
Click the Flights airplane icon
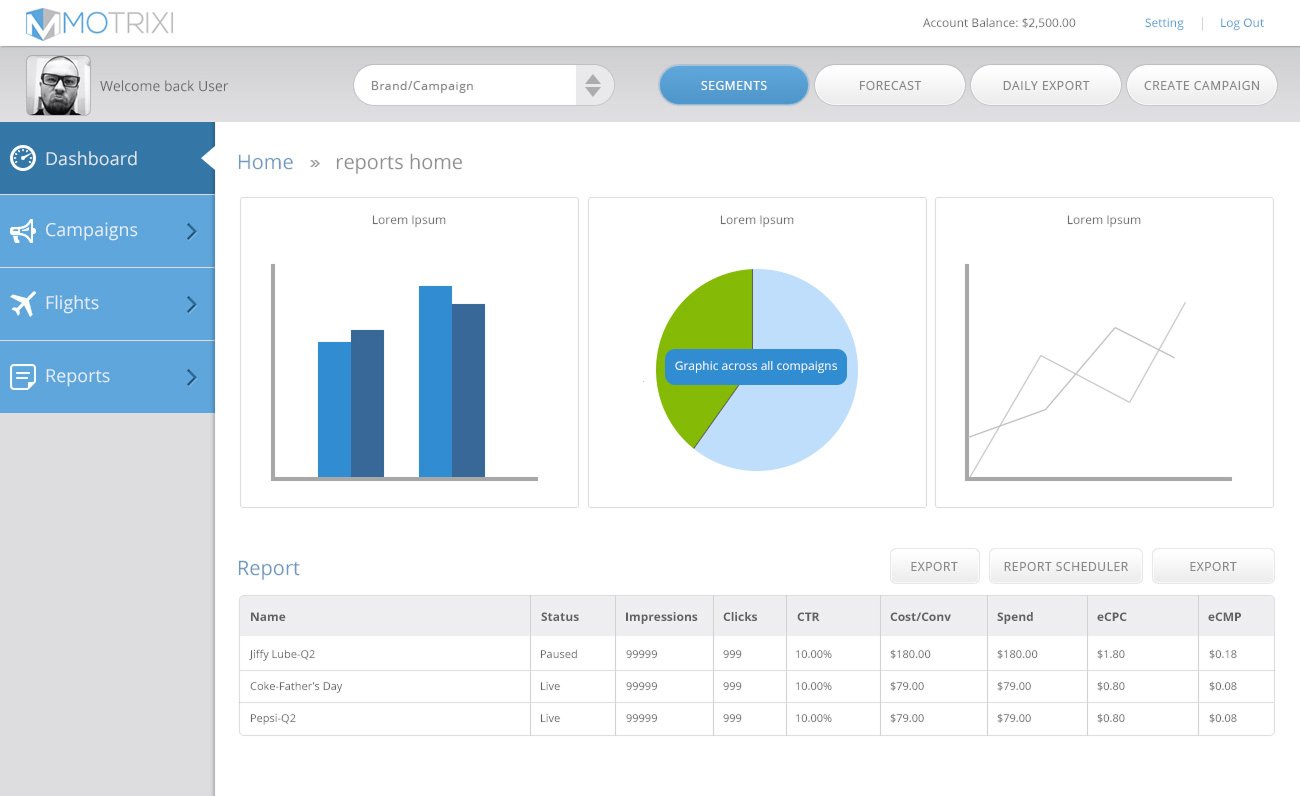pos(23,303)
